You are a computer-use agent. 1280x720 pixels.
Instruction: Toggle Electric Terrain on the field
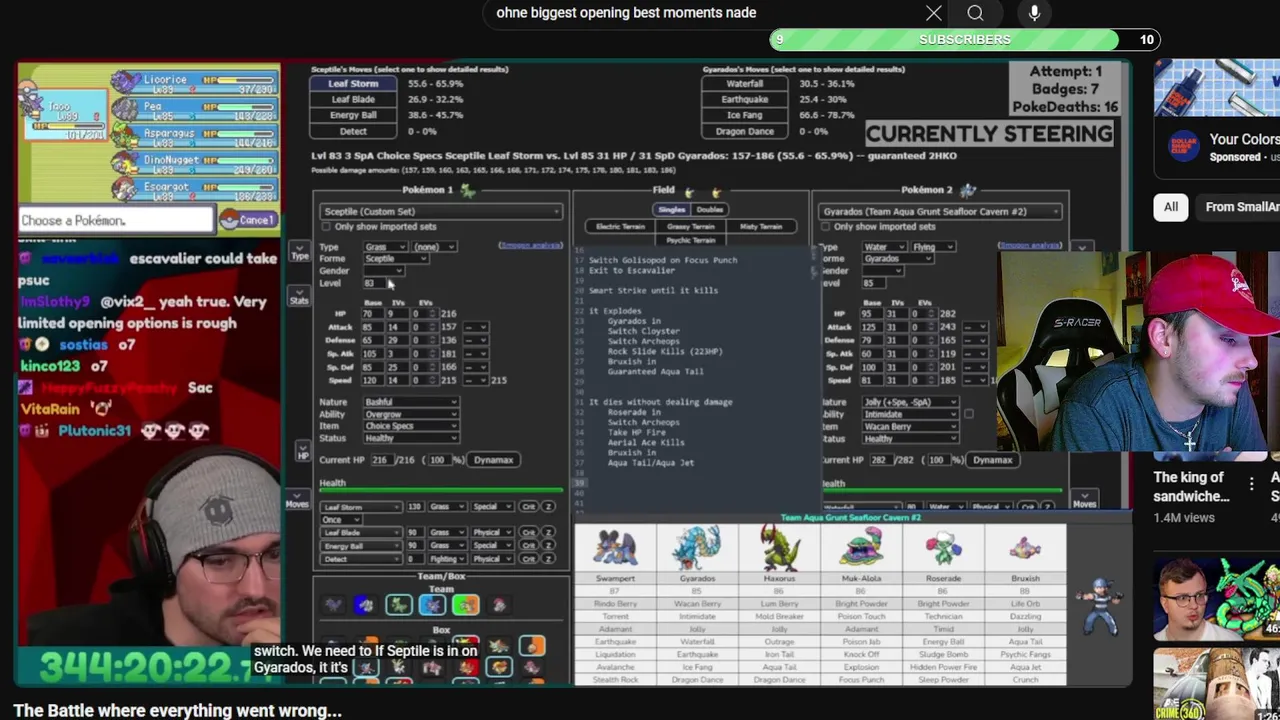coord(620,227)
